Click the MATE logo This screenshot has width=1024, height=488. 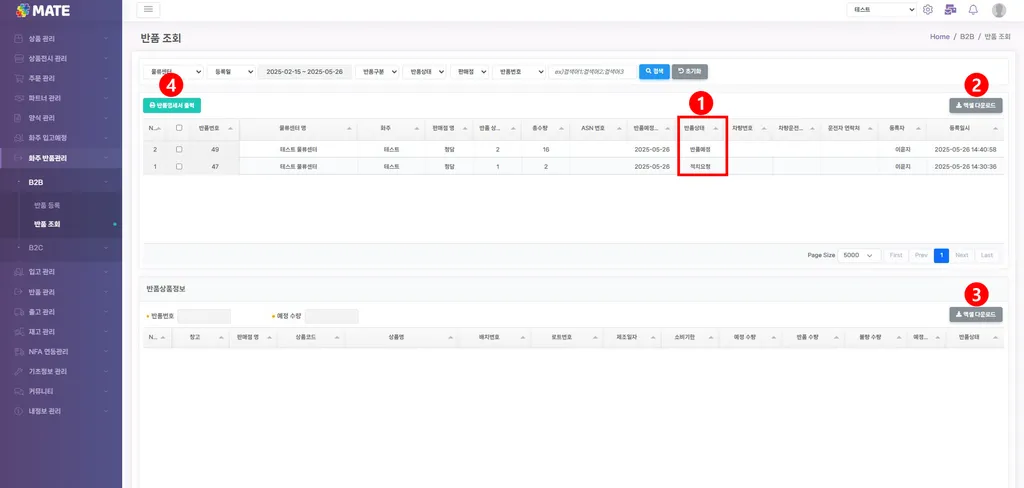(43, 10)
